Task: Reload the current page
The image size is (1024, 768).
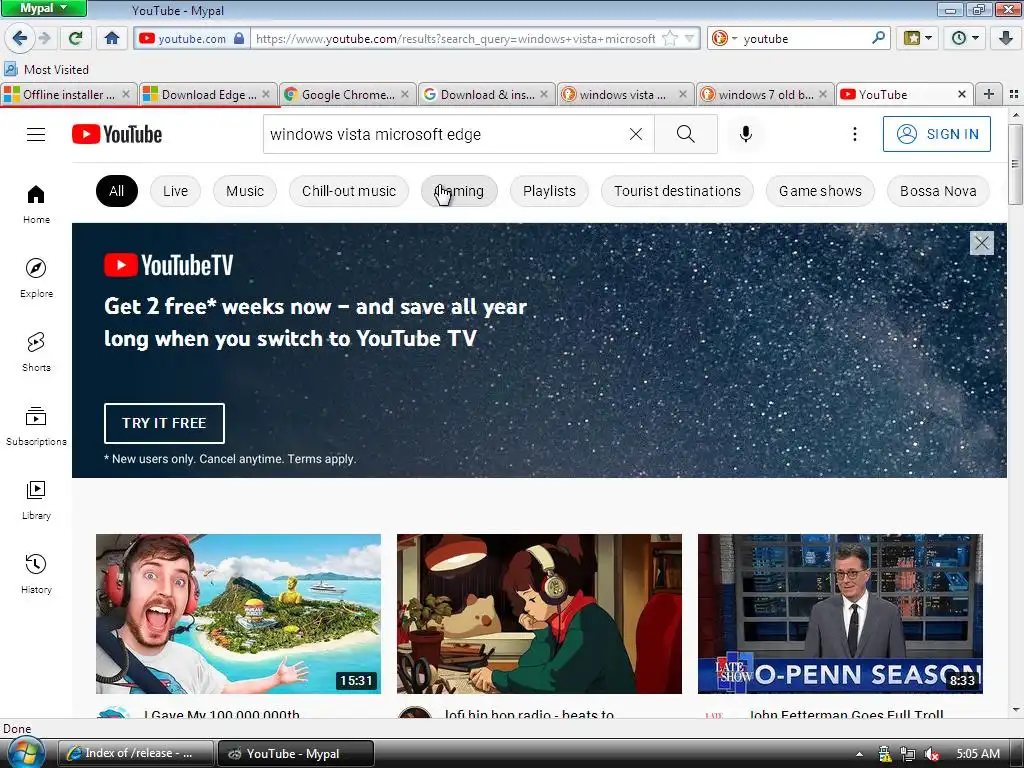Action: tap(76, 39)
